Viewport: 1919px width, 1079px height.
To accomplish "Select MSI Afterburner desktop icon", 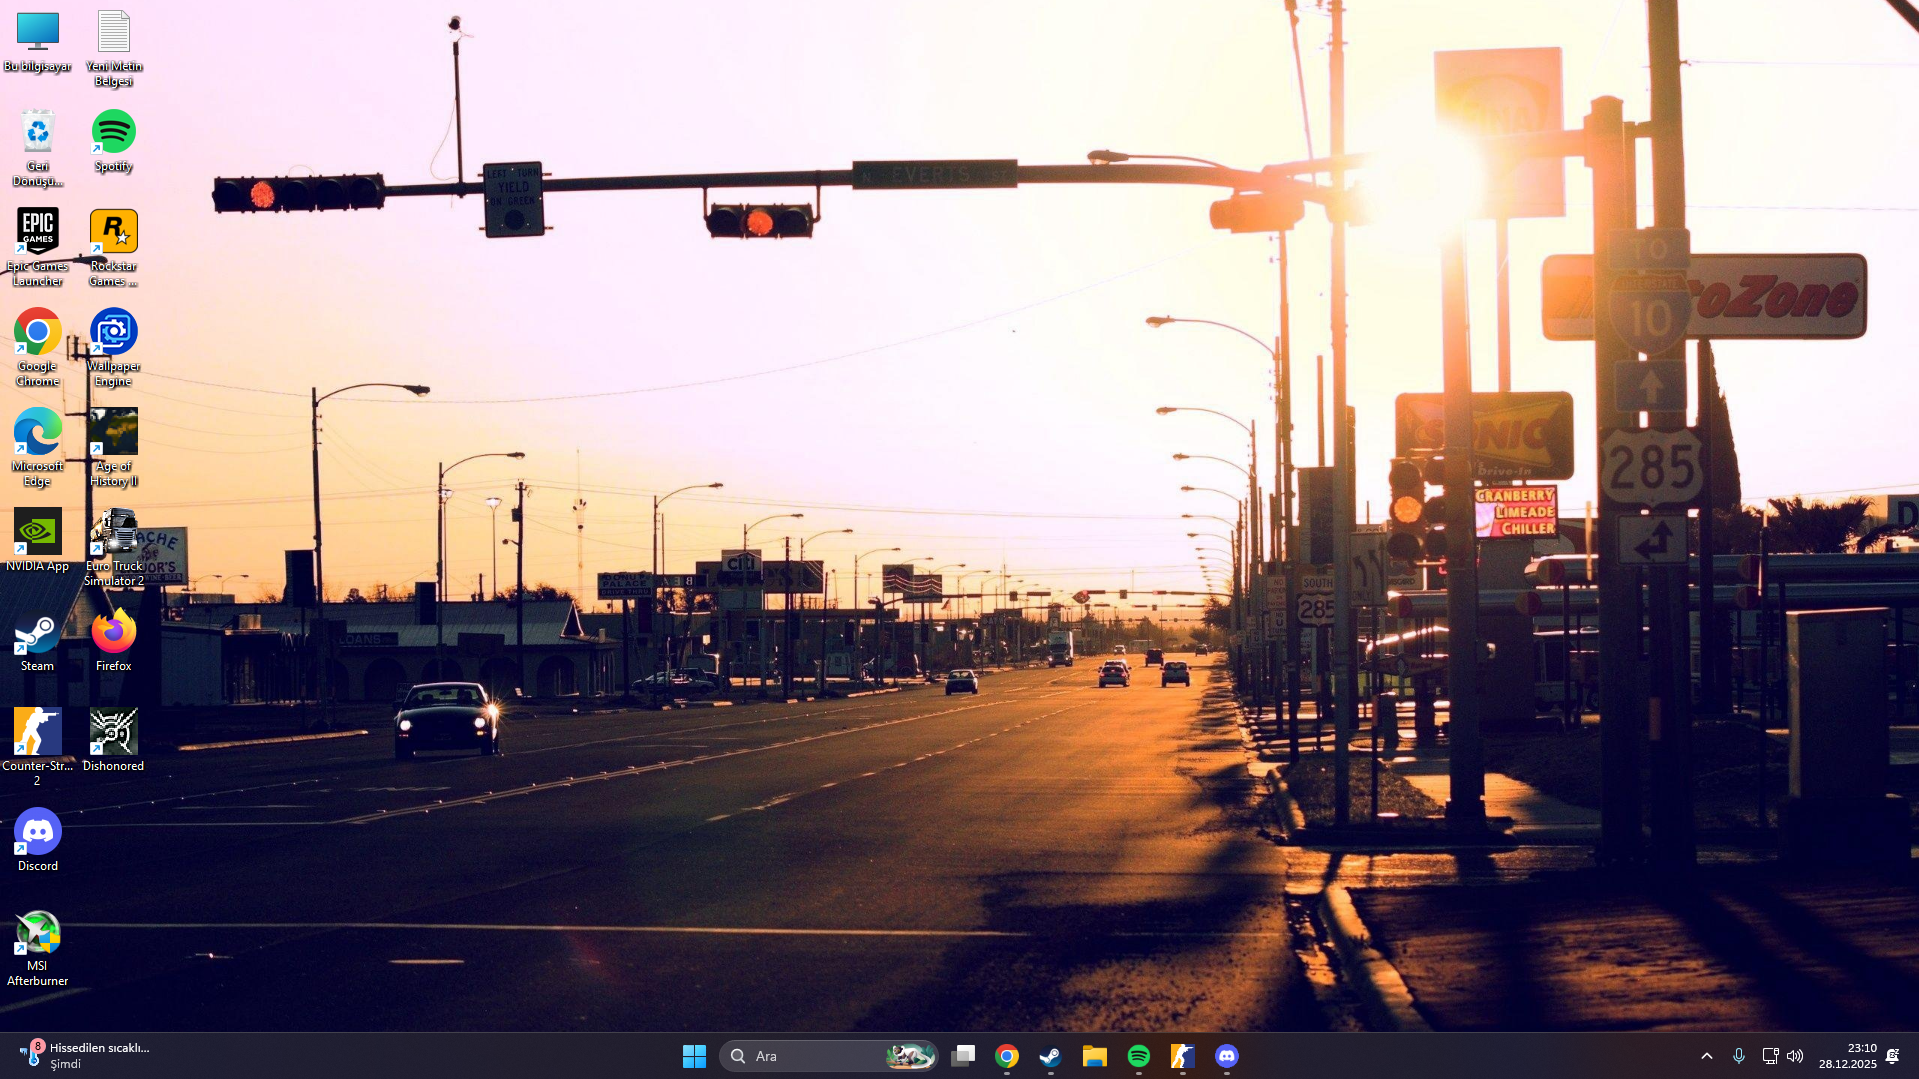I will click(37, 948).
